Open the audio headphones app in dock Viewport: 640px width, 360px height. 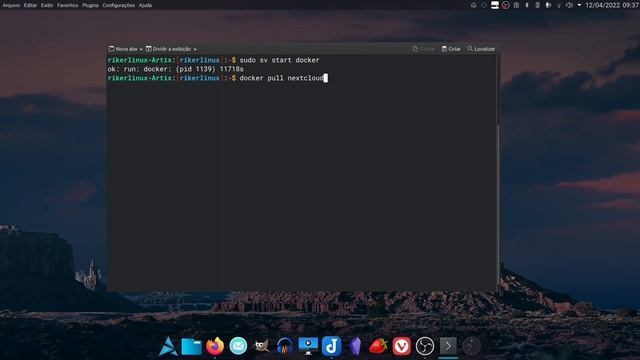[285, 346]
